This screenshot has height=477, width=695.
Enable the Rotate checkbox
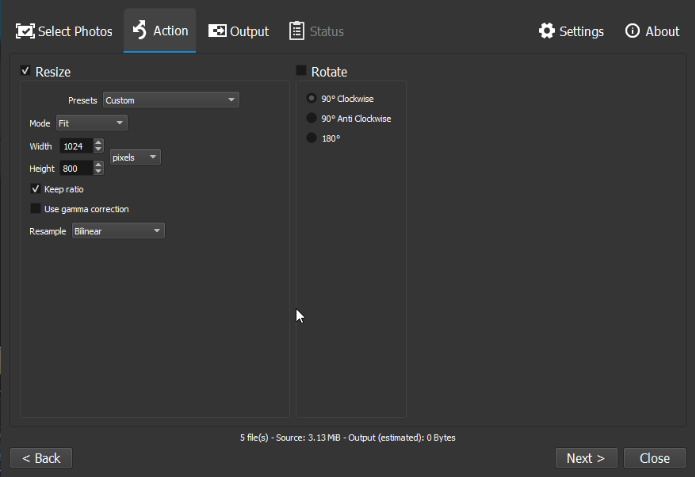pos(302,71)
